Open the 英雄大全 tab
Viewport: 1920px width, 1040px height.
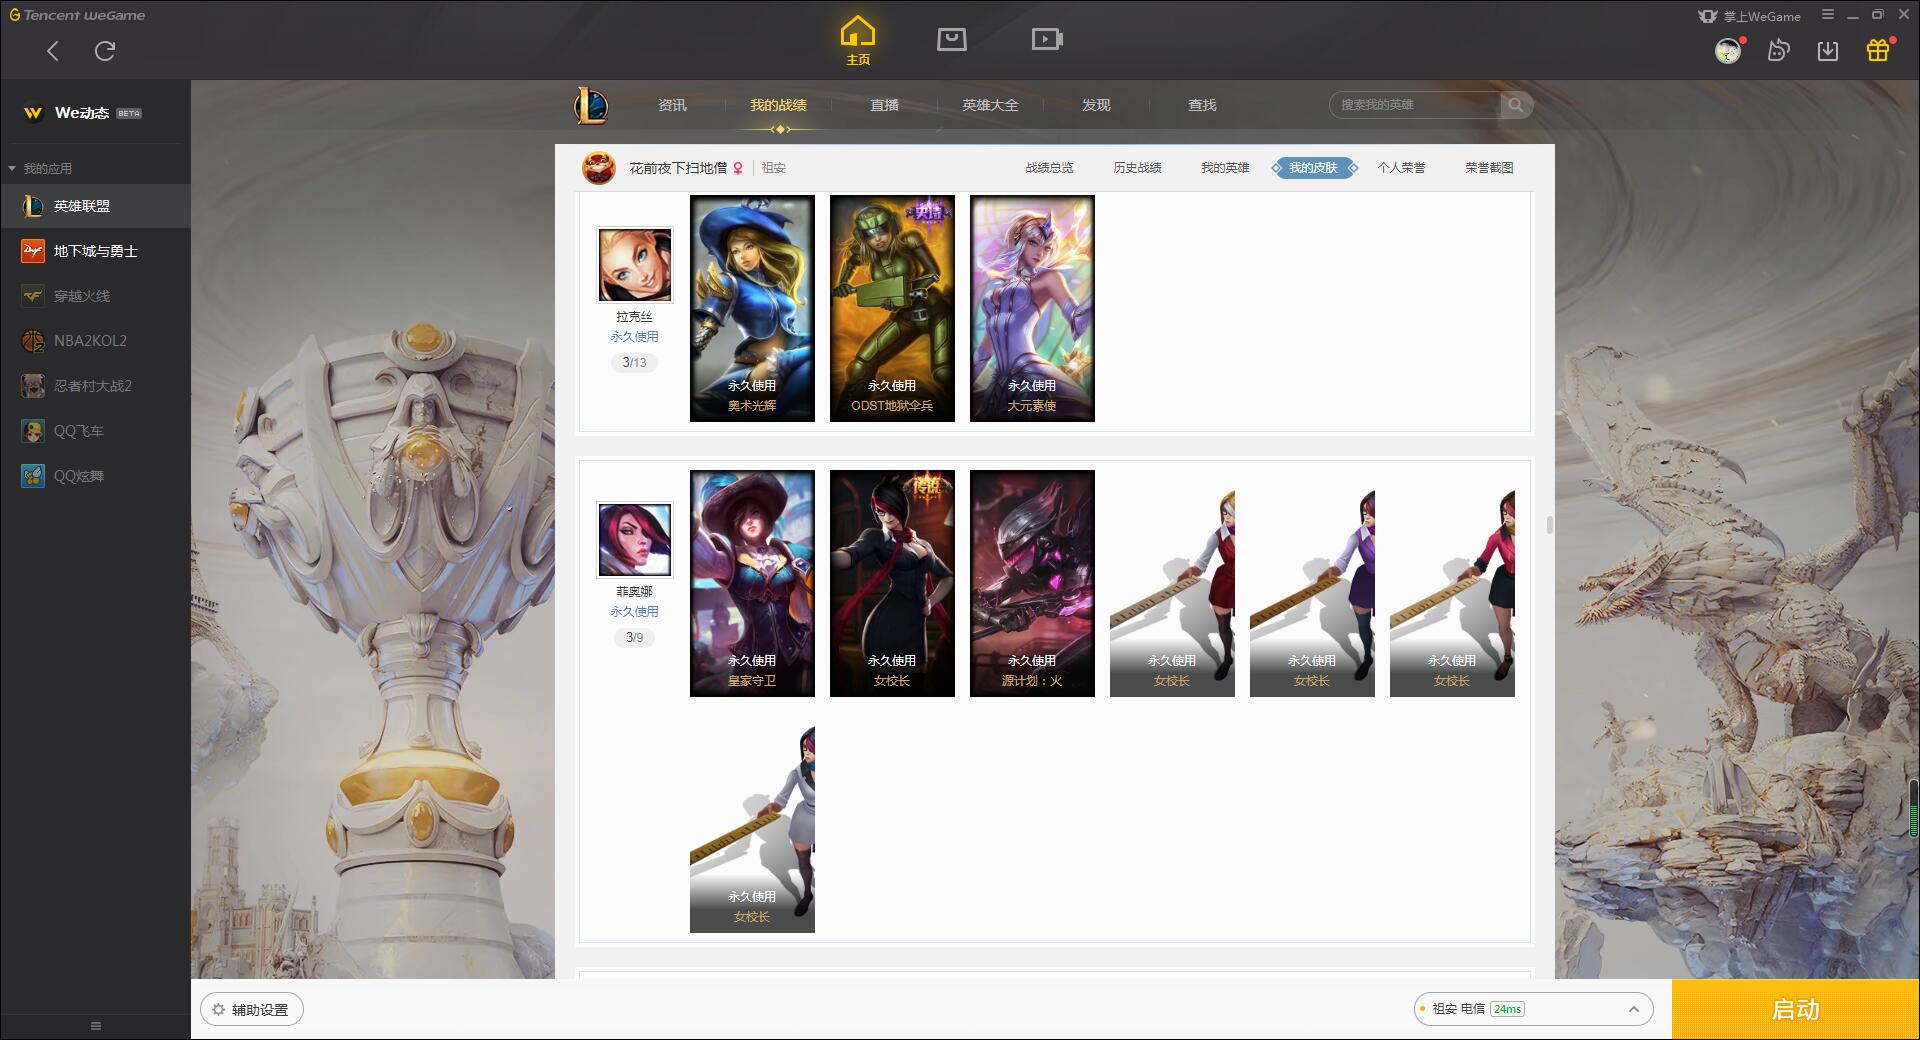coord(990,105)
